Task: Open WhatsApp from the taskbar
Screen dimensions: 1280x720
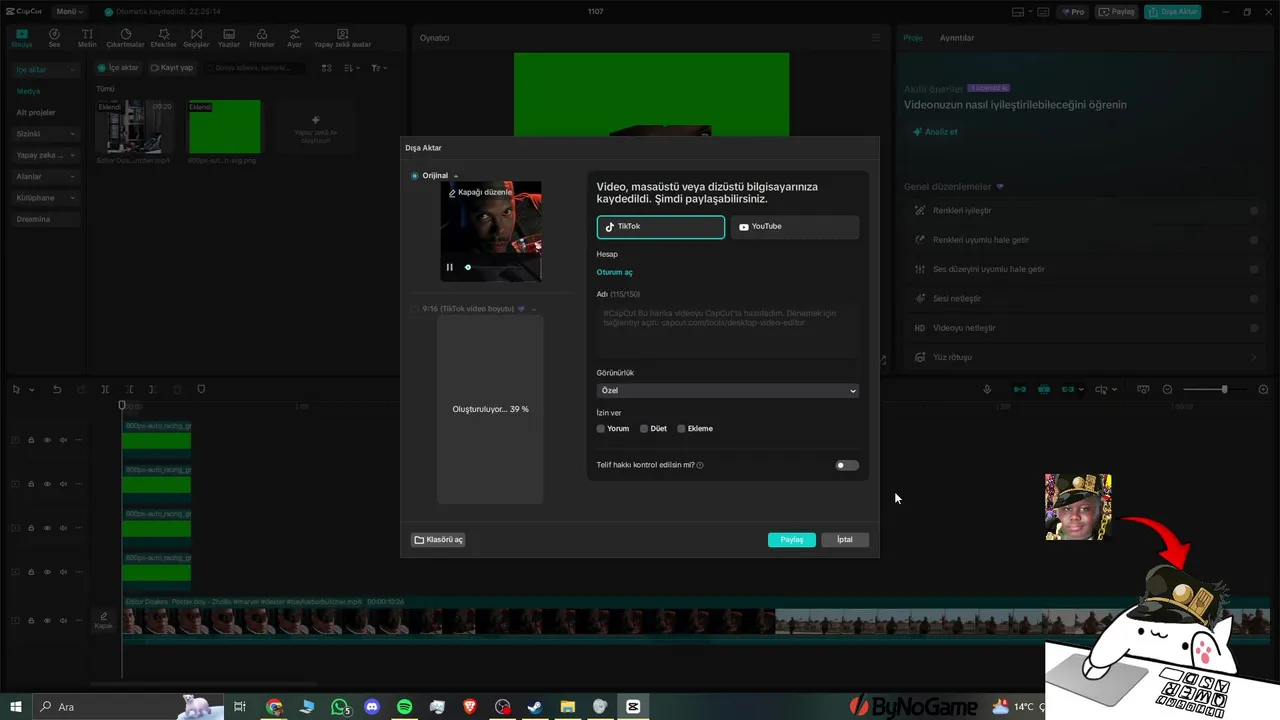Action: point(341,707)
